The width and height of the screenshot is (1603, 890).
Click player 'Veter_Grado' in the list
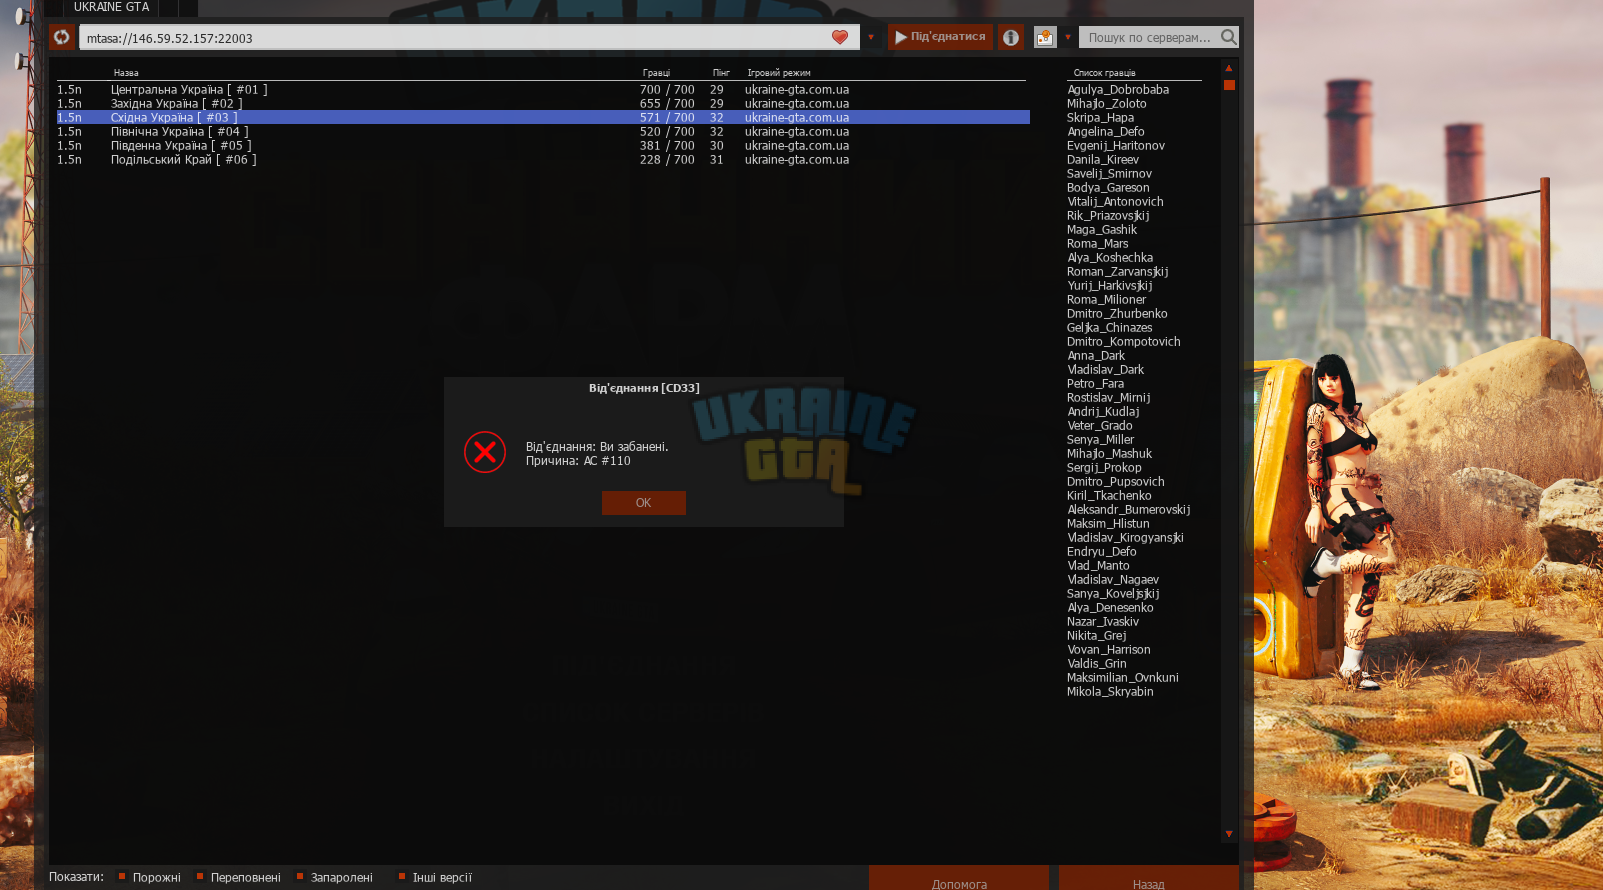(1100, 425)
